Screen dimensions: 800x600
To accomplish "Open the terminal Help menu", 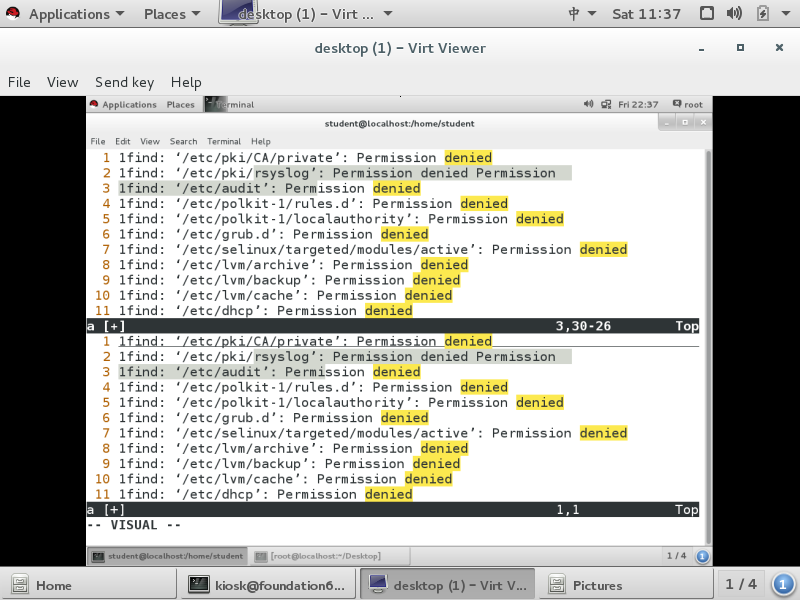I will click(260, 141).
